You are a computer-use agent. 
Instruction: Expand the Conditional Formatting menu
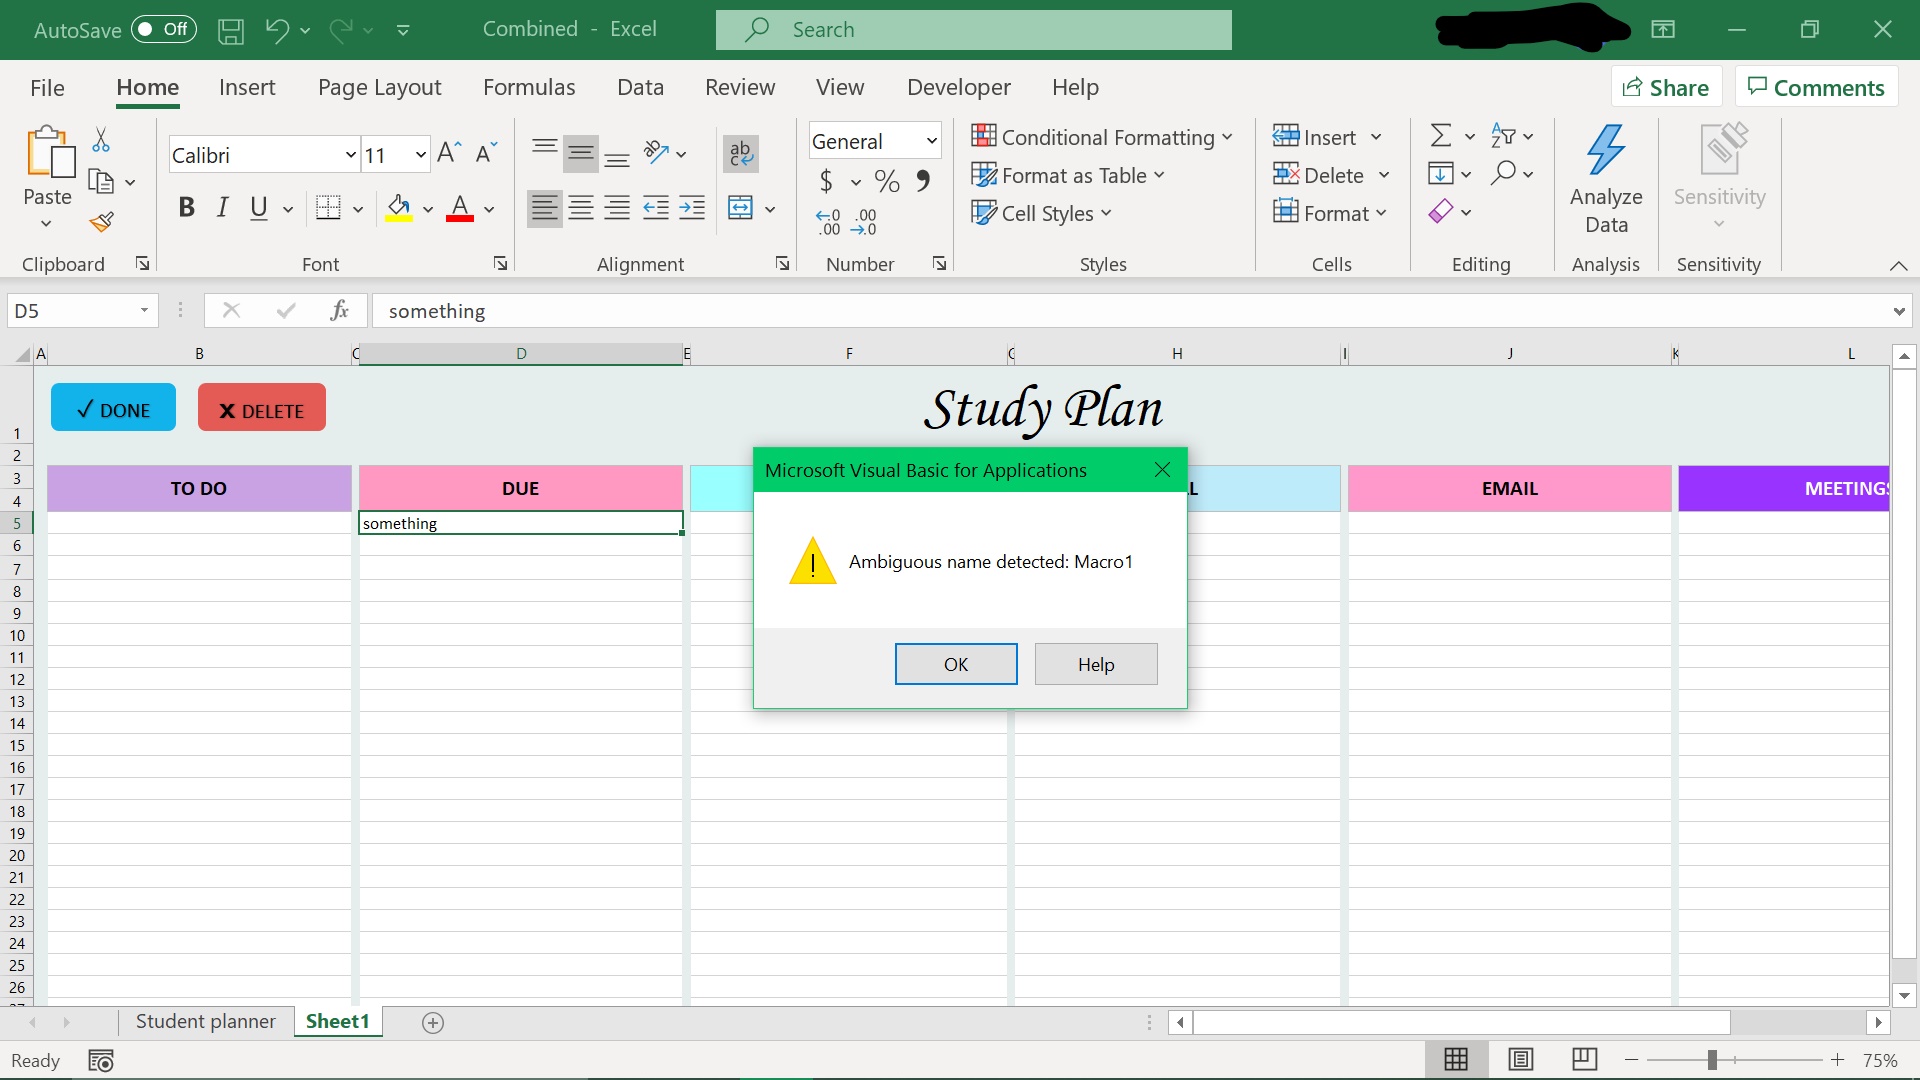point(1102,137)
